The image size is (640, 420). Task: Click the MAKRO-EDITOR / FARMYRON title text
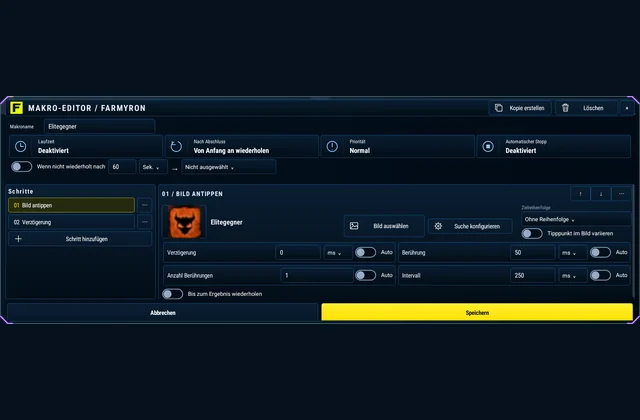point(87,108)
